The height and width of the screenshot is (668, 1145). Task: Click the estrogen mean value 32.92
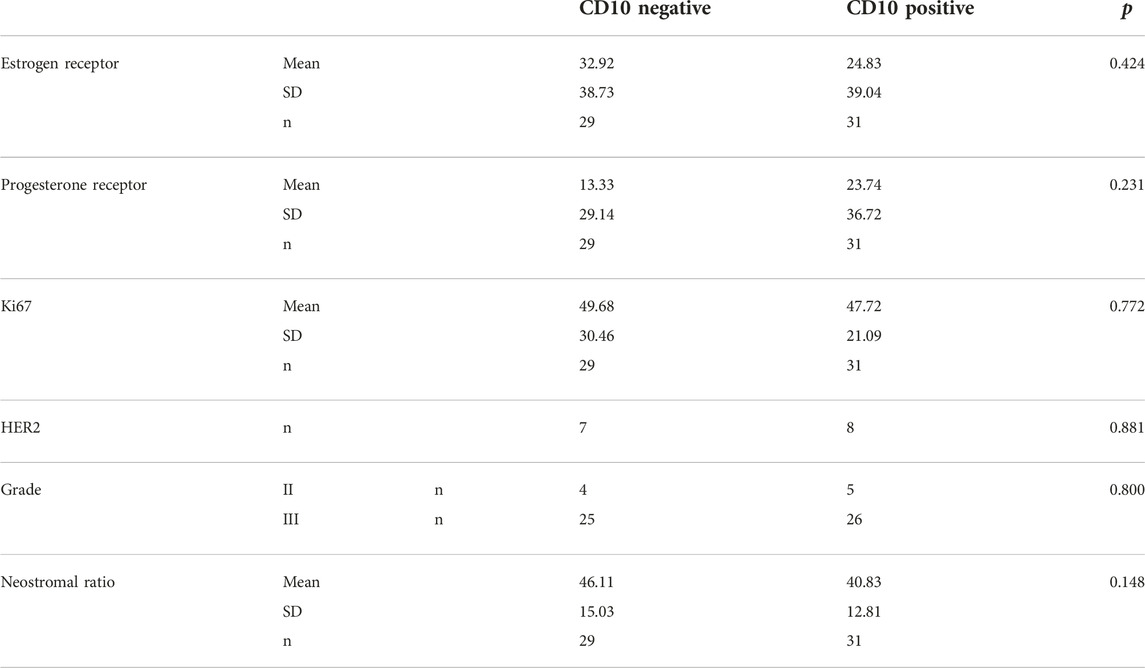pyautogui.click(x=597, y=64)
